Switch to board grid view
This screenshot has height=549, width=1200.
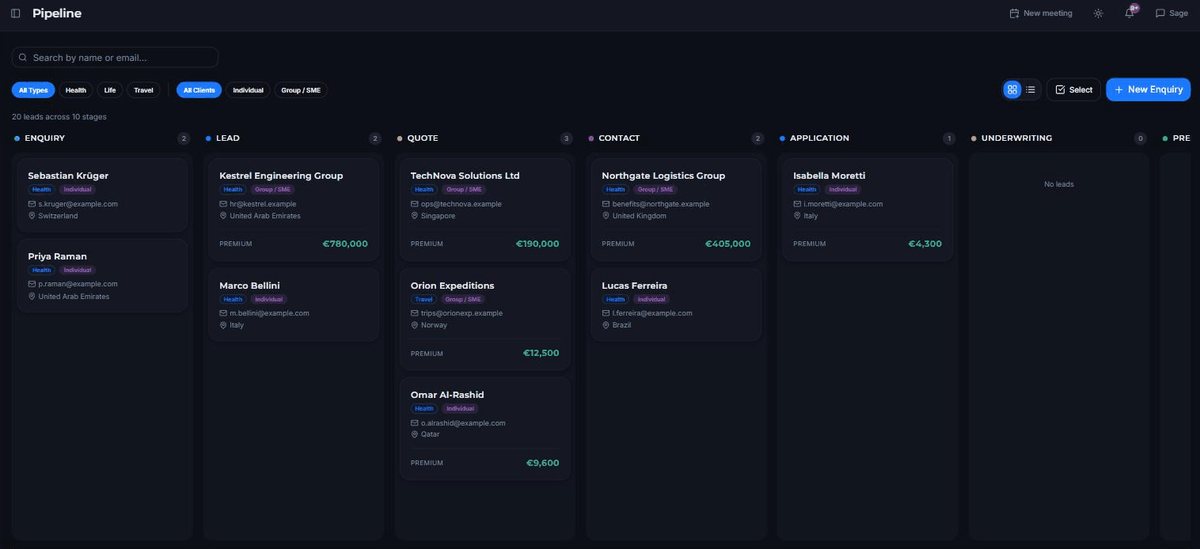click(x=1012, y=90)
